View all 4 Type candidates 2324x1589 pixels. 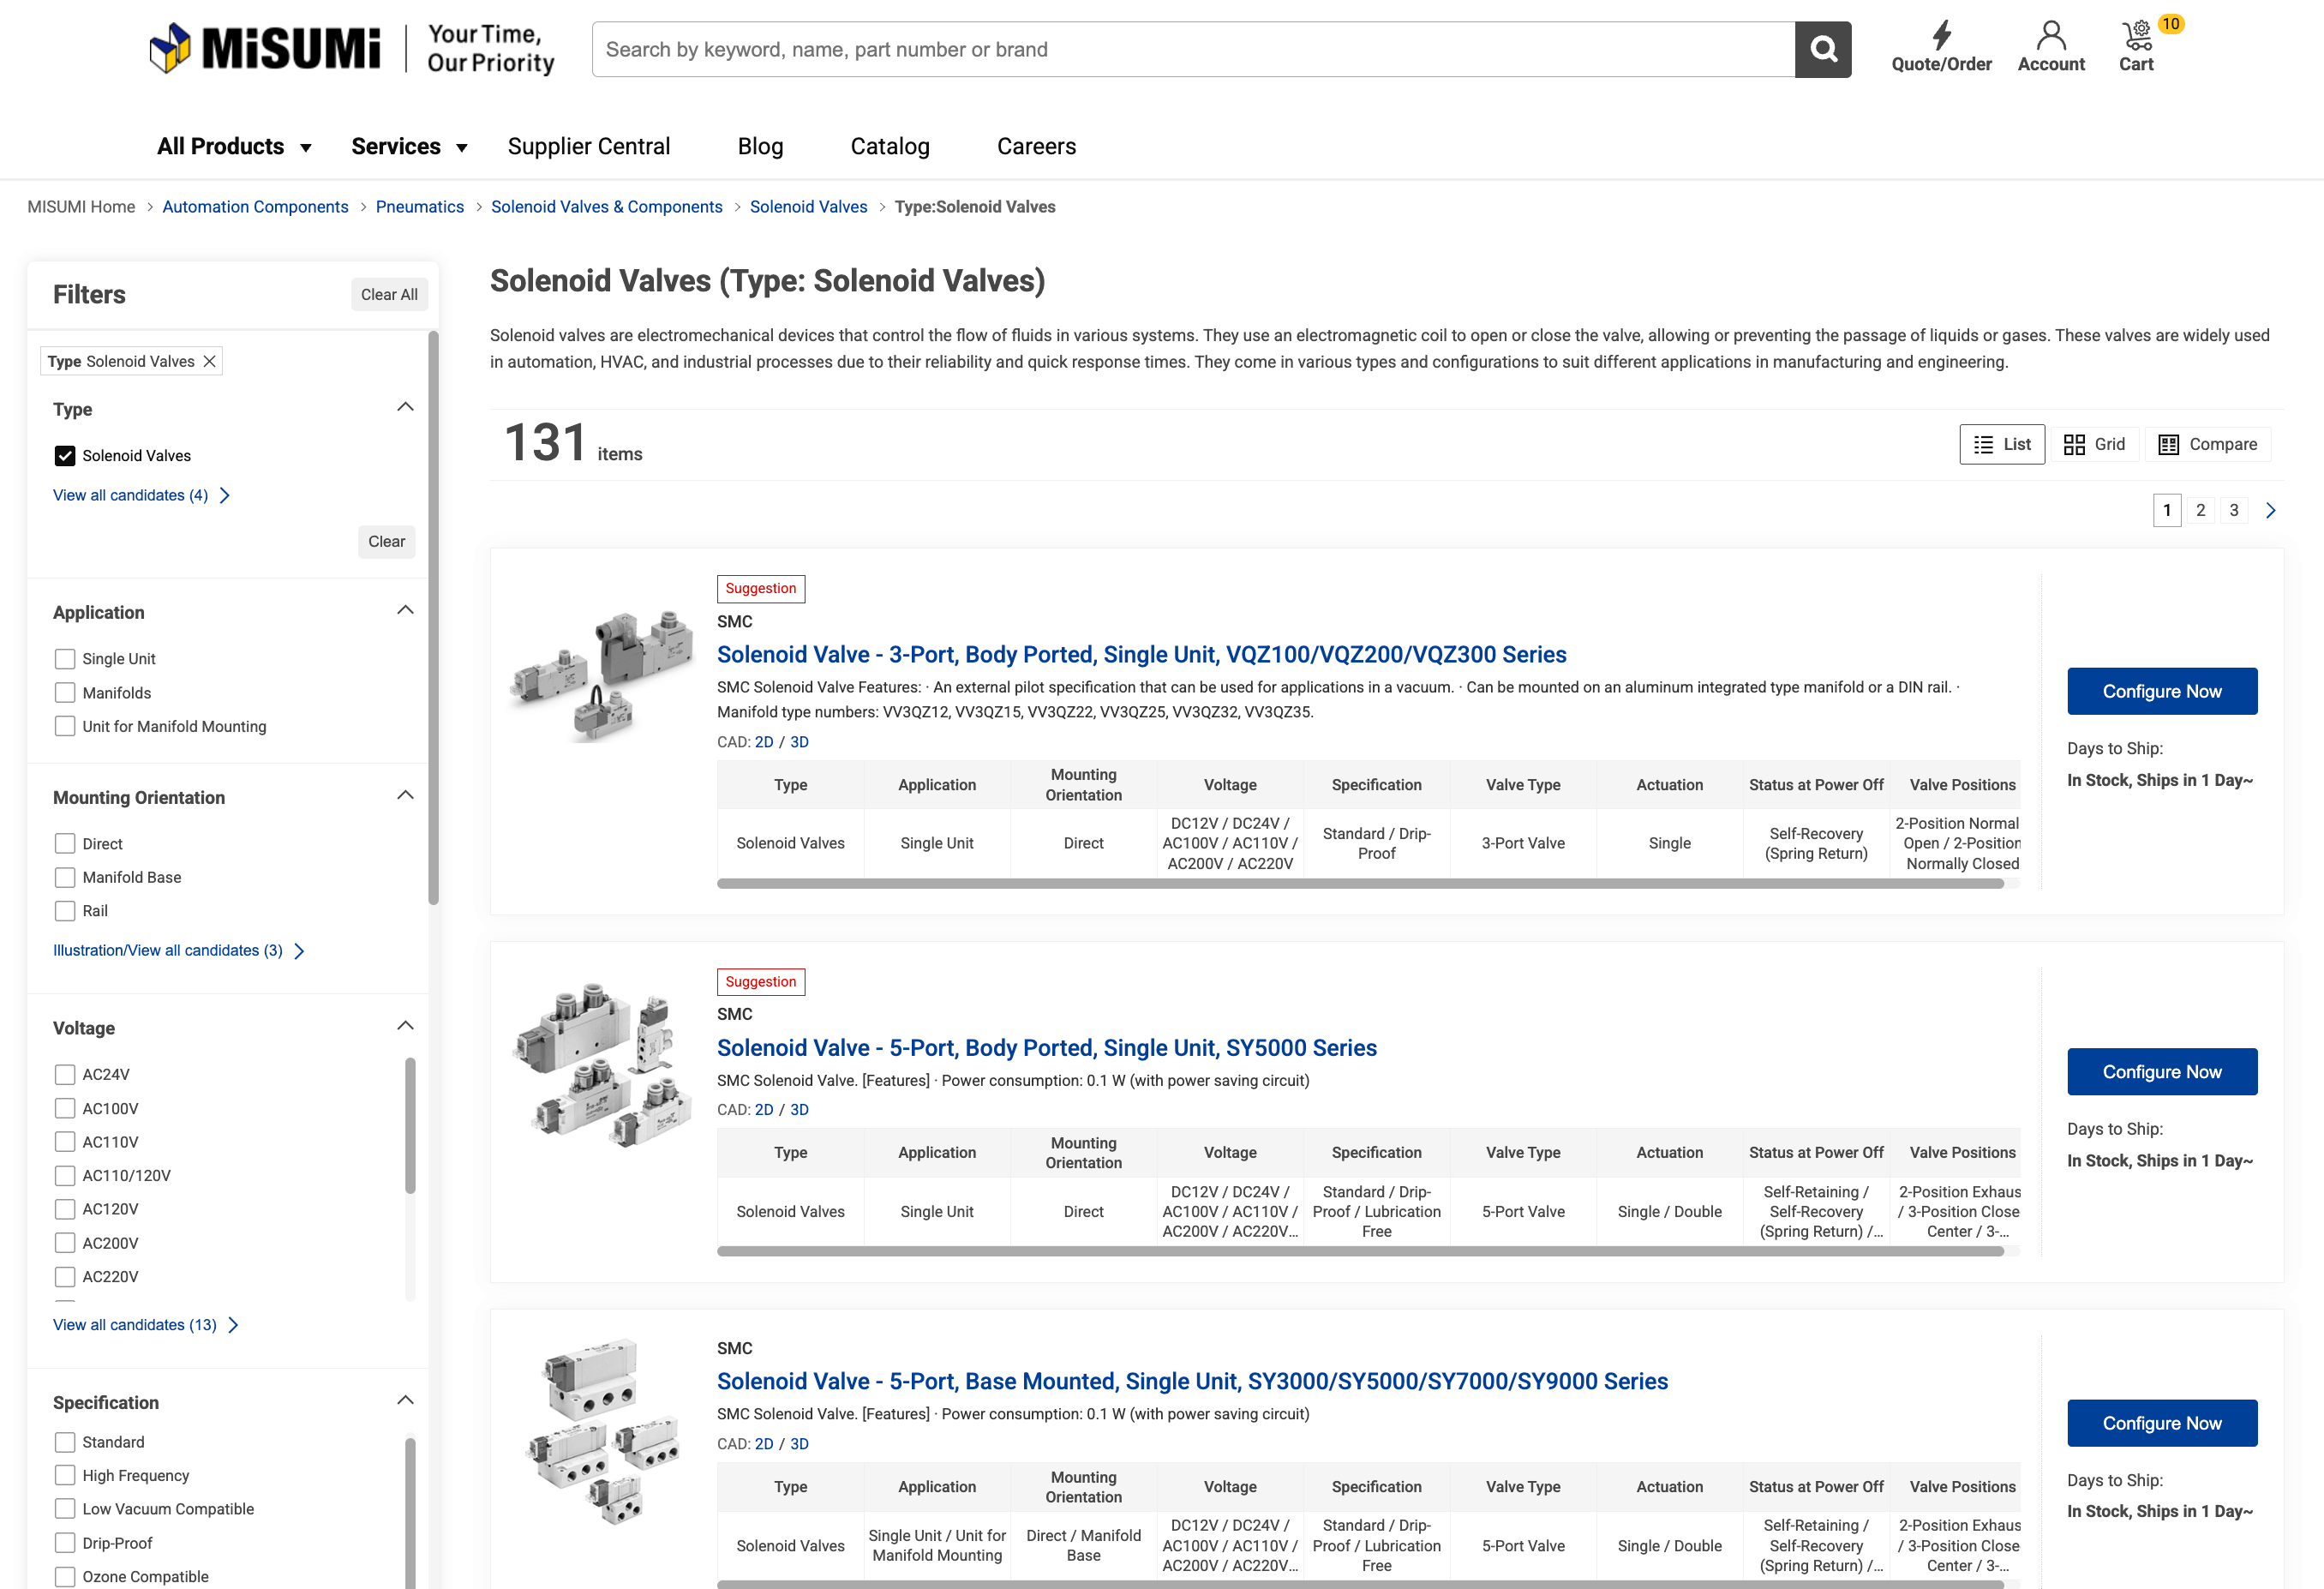pos(141,495)
